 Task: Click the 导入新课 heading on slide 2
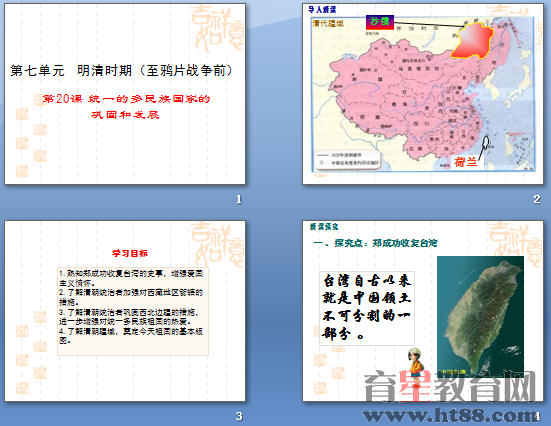point(322,9)
